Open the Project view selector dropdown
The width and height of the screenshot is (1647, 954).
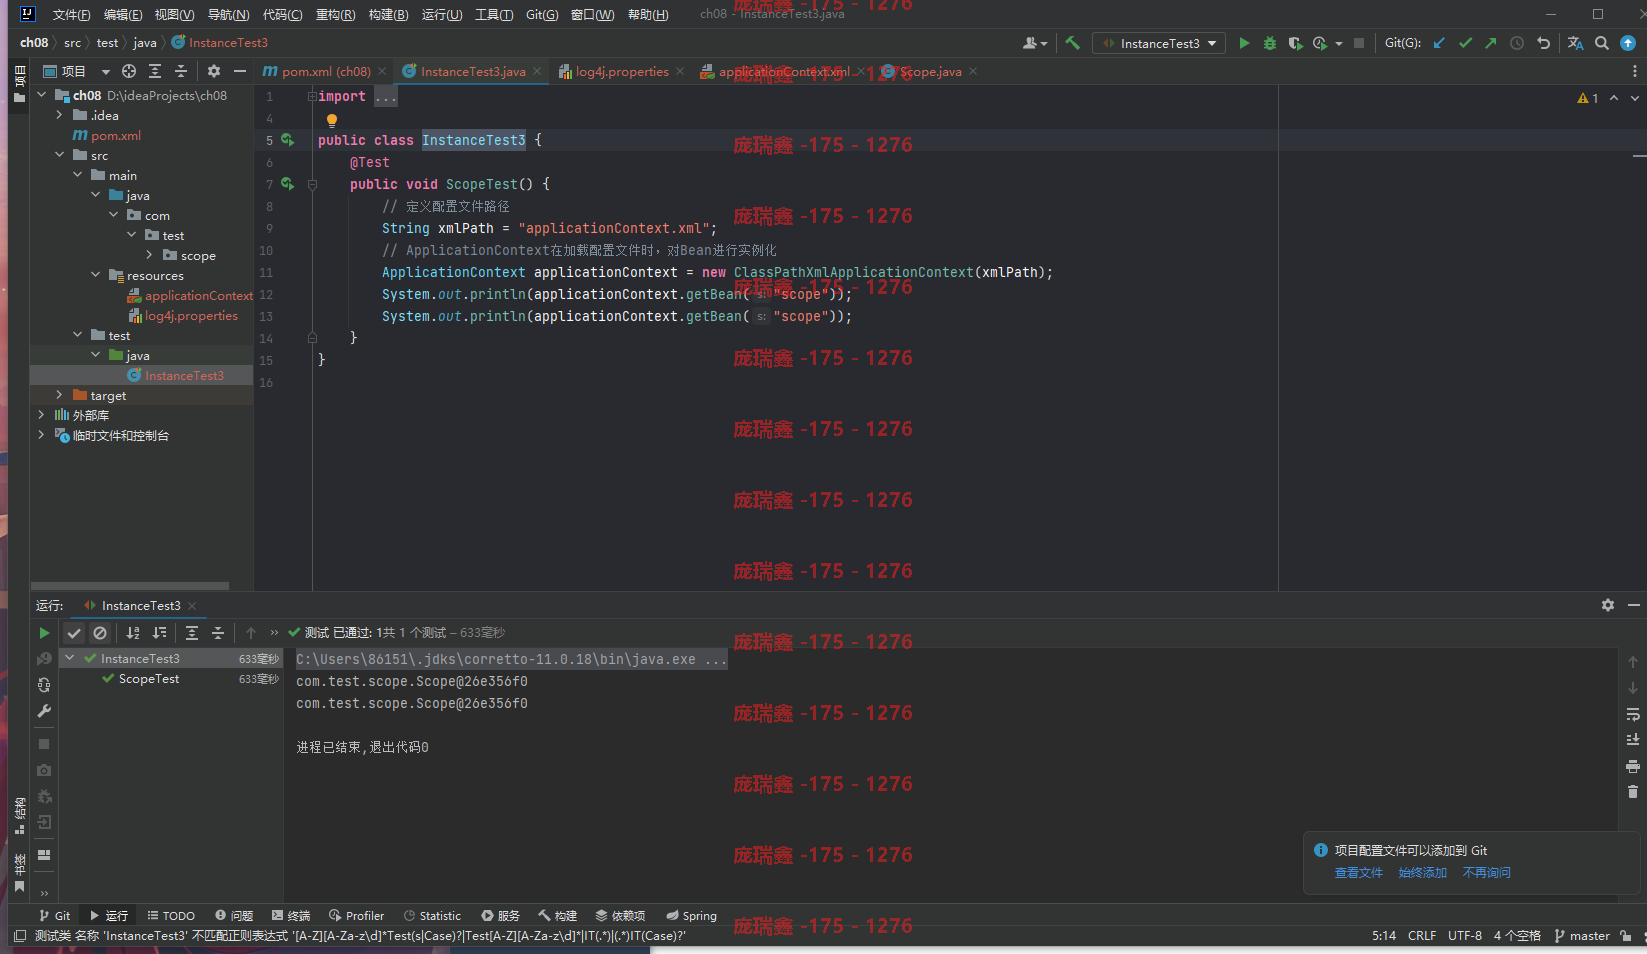76,71
